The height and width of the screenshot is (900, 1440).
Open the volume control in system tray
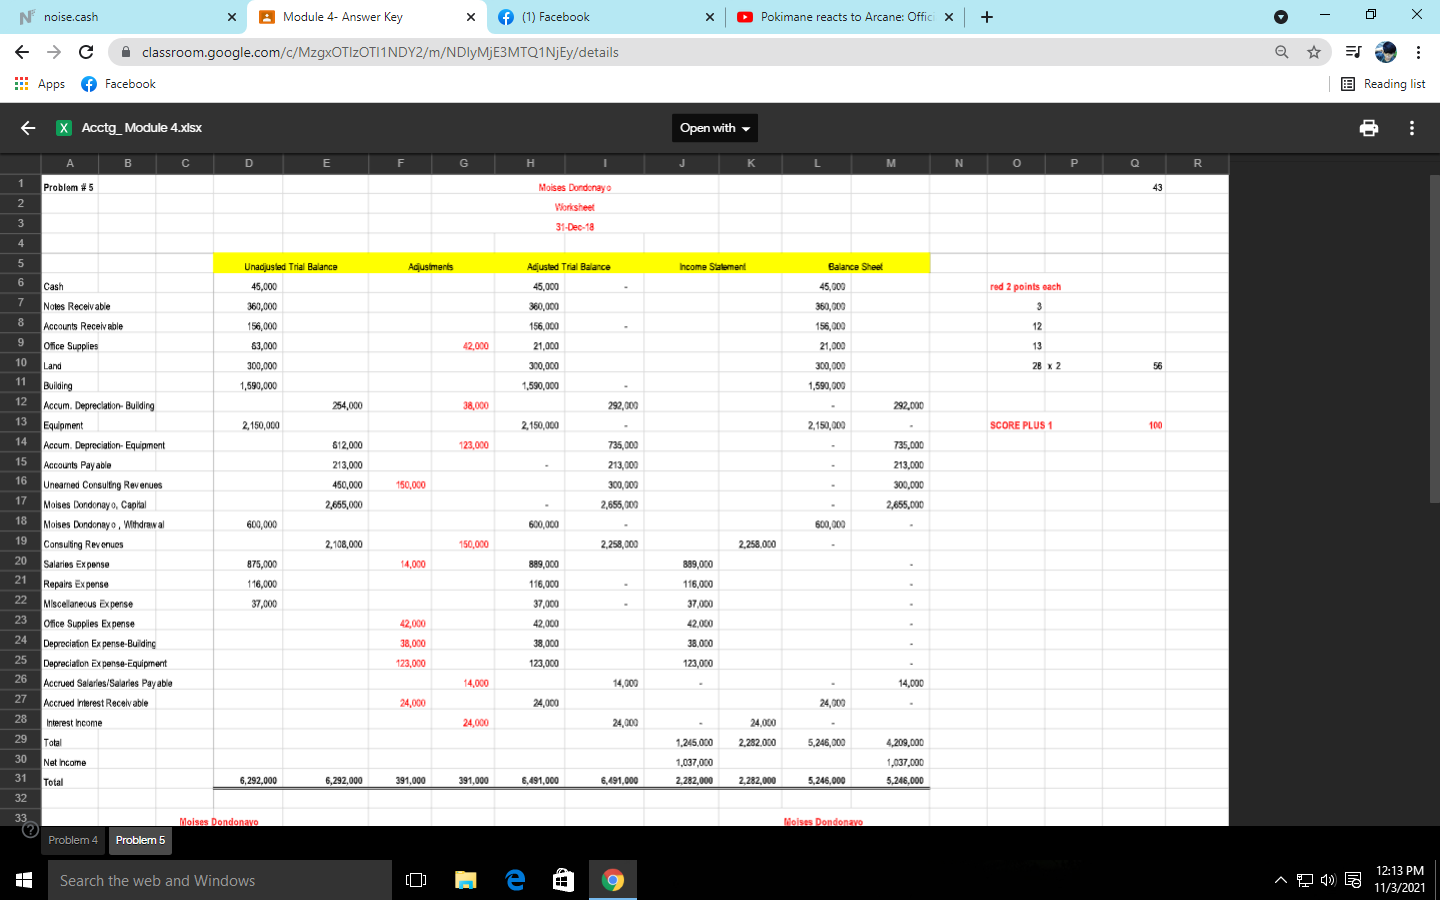tap(1328, 880)
